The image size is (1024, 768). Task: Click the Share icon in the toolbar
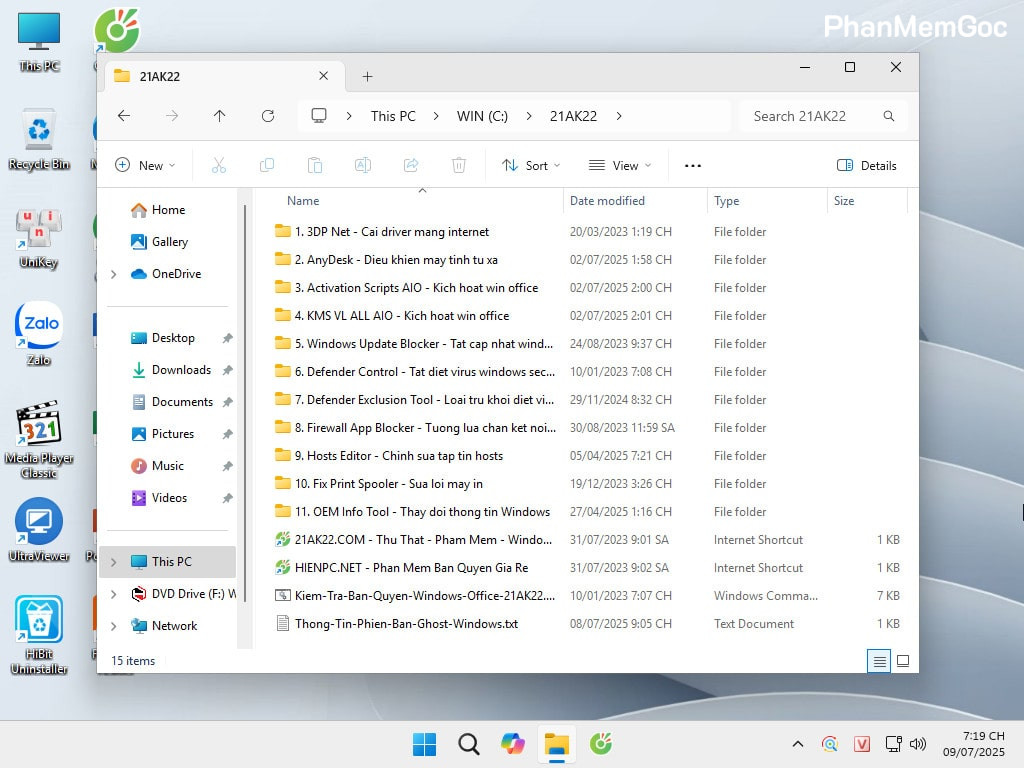tap(411, 164)
